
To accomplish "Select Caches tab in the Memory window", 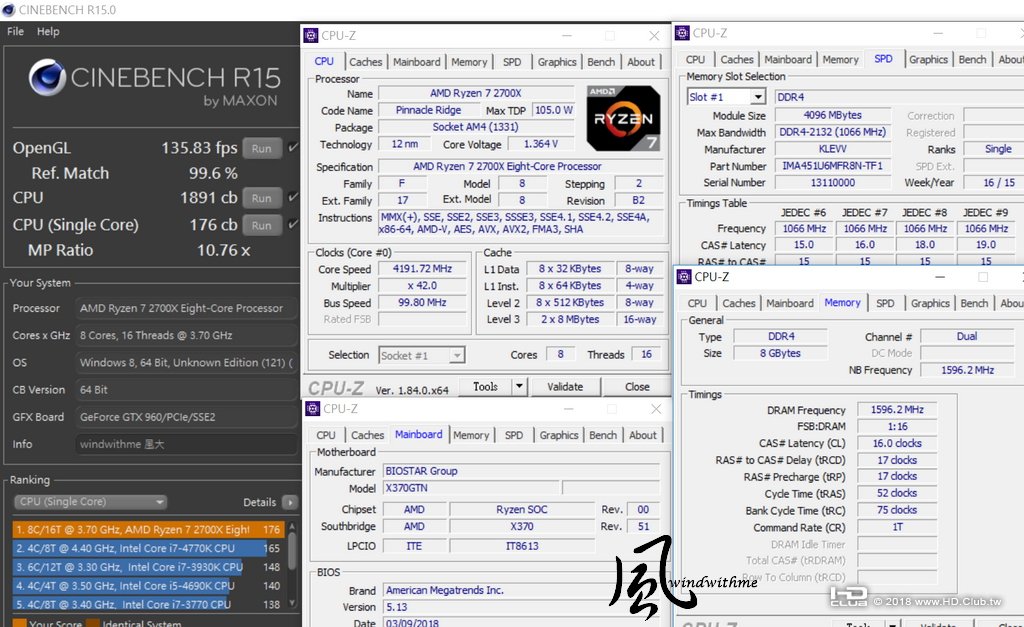I will [739, 303].
